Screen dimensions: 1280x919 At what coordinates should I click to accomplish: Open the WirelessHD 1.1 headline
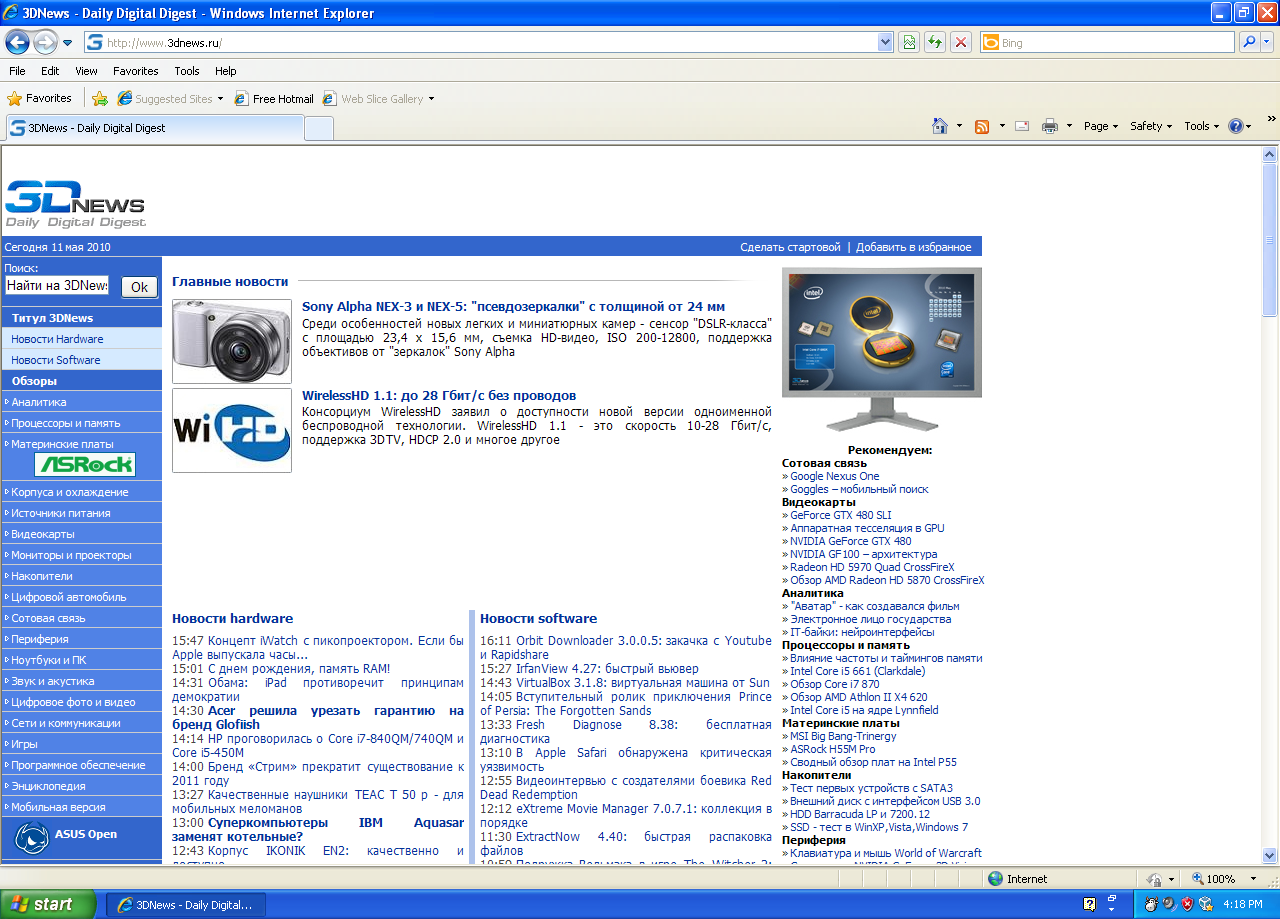coord(439,396)
